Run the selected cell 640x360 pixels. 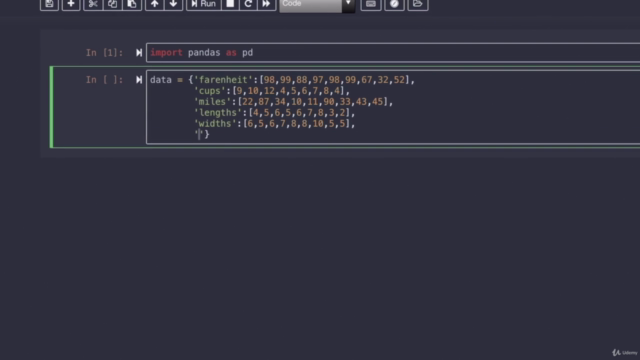[x=204, y=4]
